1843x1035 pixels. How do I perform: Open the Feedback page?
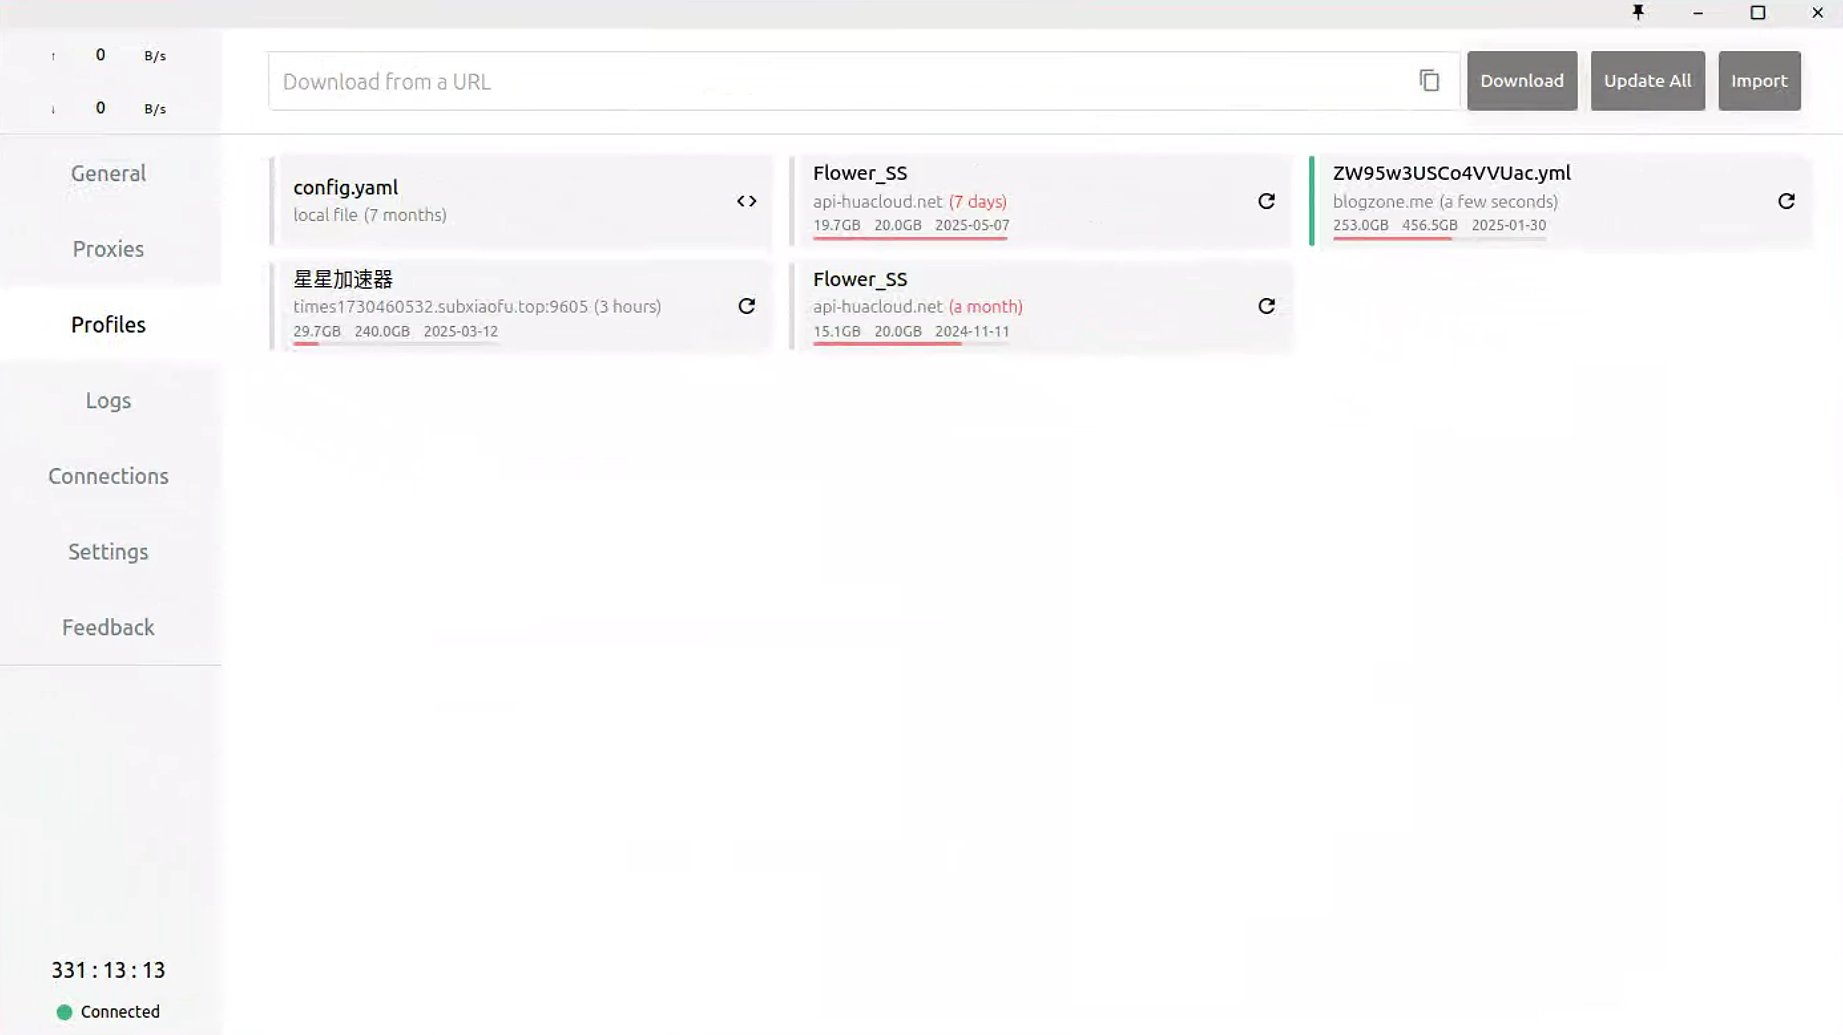click(108, 627)
